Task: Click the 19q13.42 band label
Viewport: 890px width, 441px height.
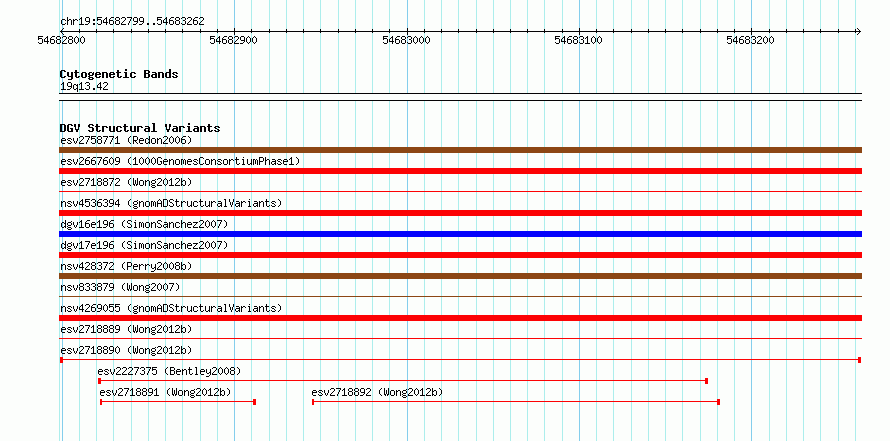Action: (84, 87)
